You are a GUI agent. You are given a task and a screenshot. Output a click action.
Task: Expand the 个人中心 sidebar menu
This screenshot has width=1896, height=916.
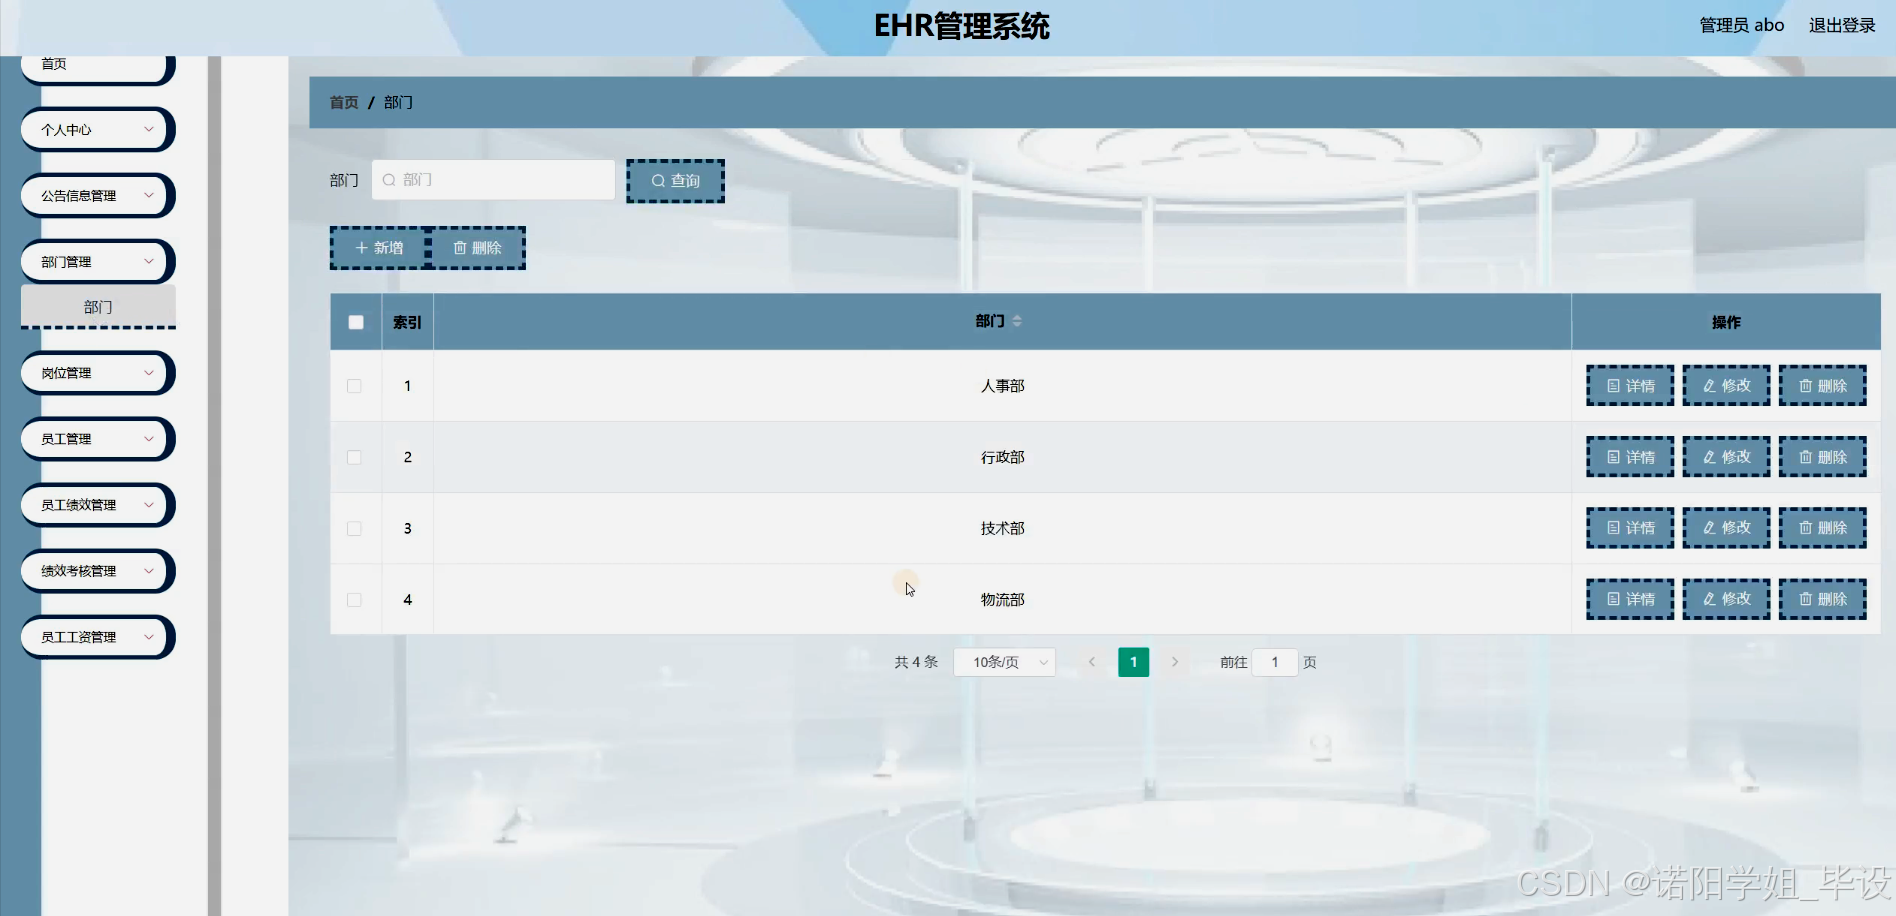tap(97, 129)
